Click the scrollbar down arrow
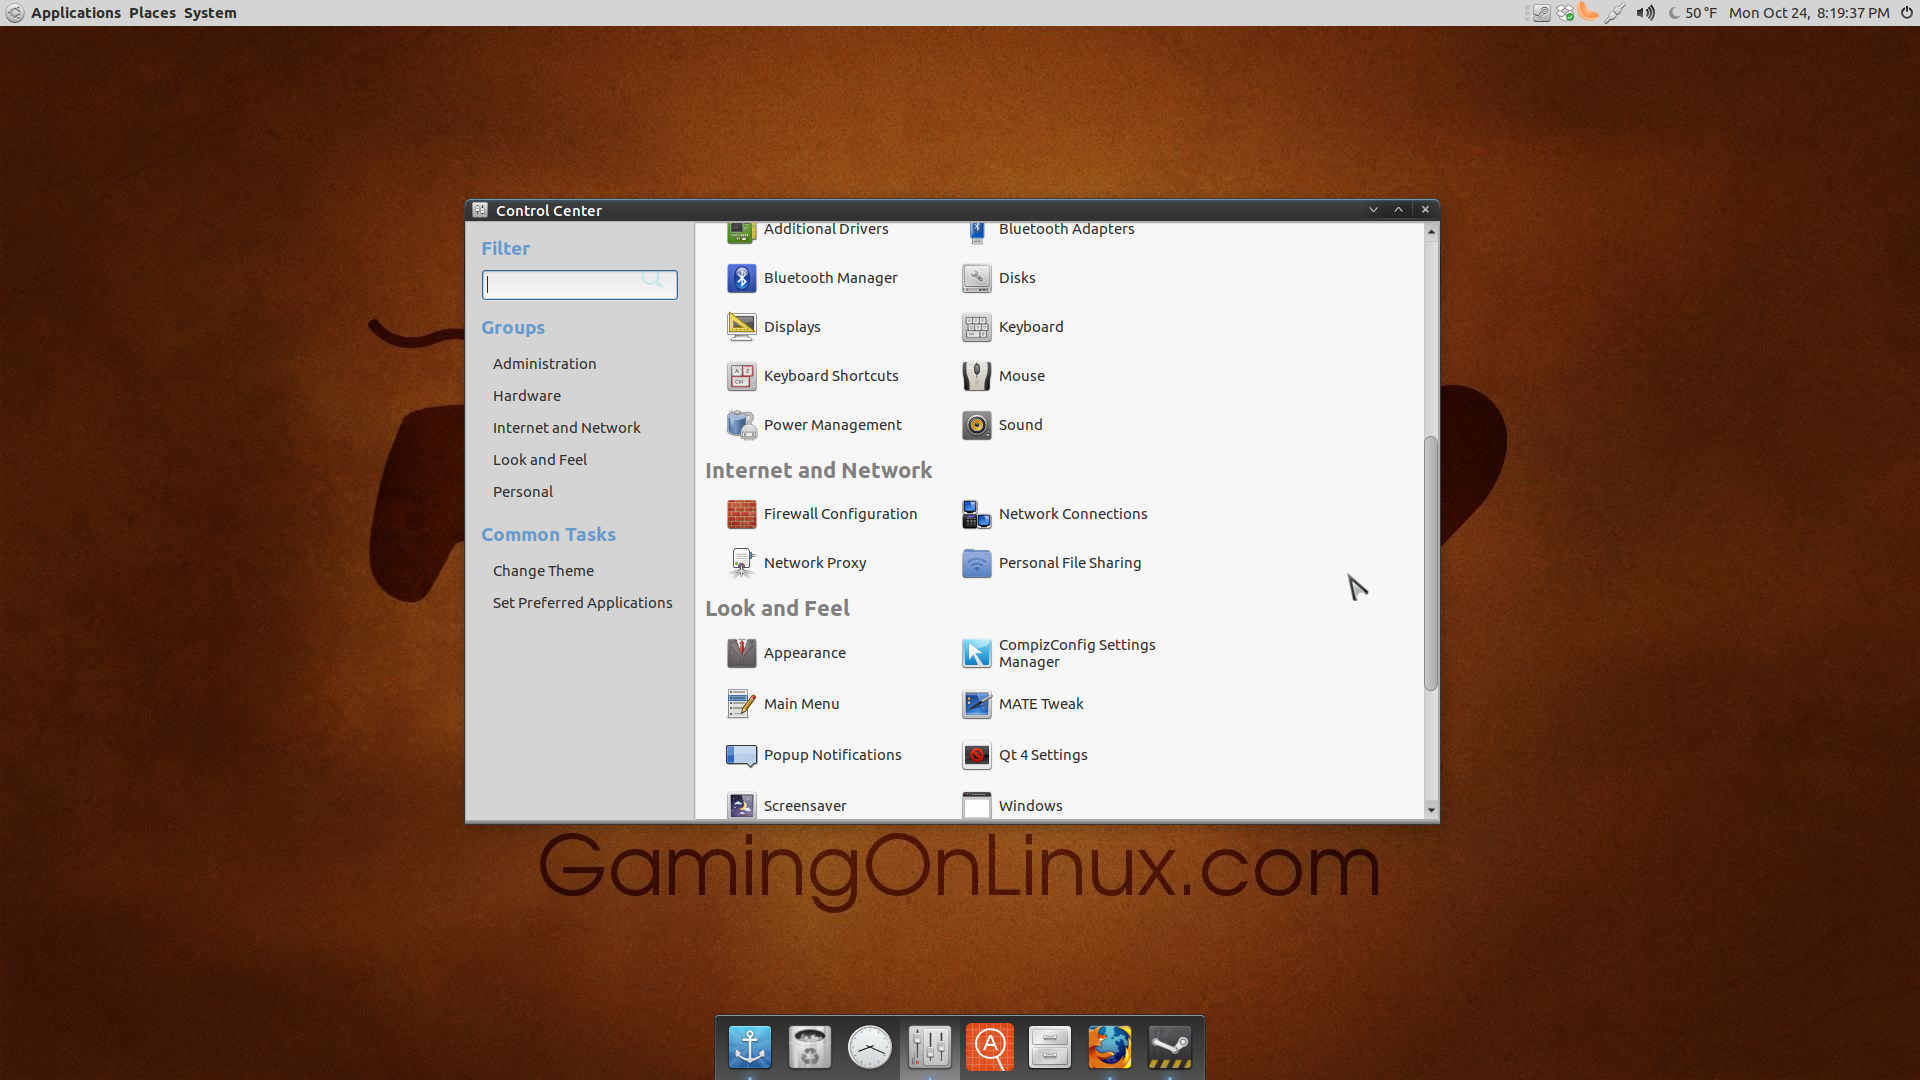 (1431, 810)
